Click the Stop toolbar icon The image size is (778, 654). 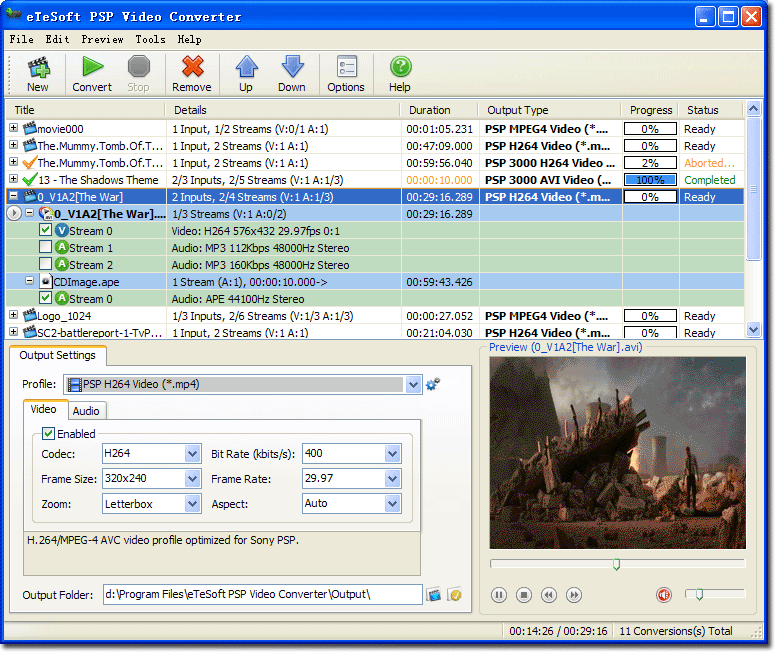click(138, 74)
